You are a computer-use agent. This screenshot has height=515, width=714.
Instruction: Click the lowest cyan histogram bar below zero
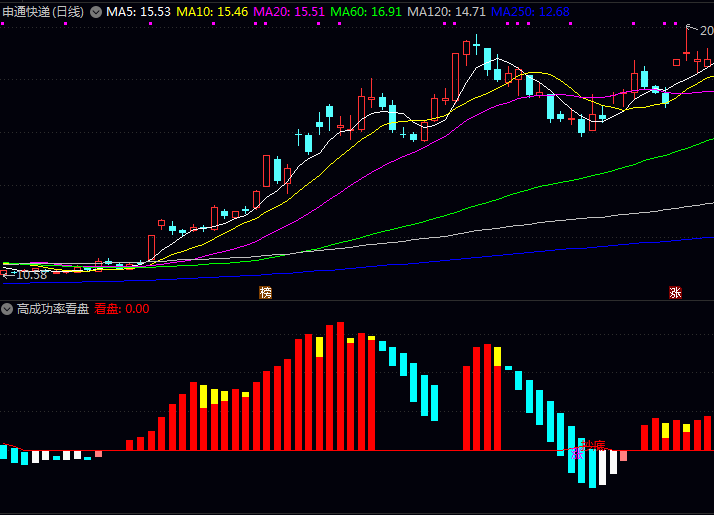pos(592,468)
